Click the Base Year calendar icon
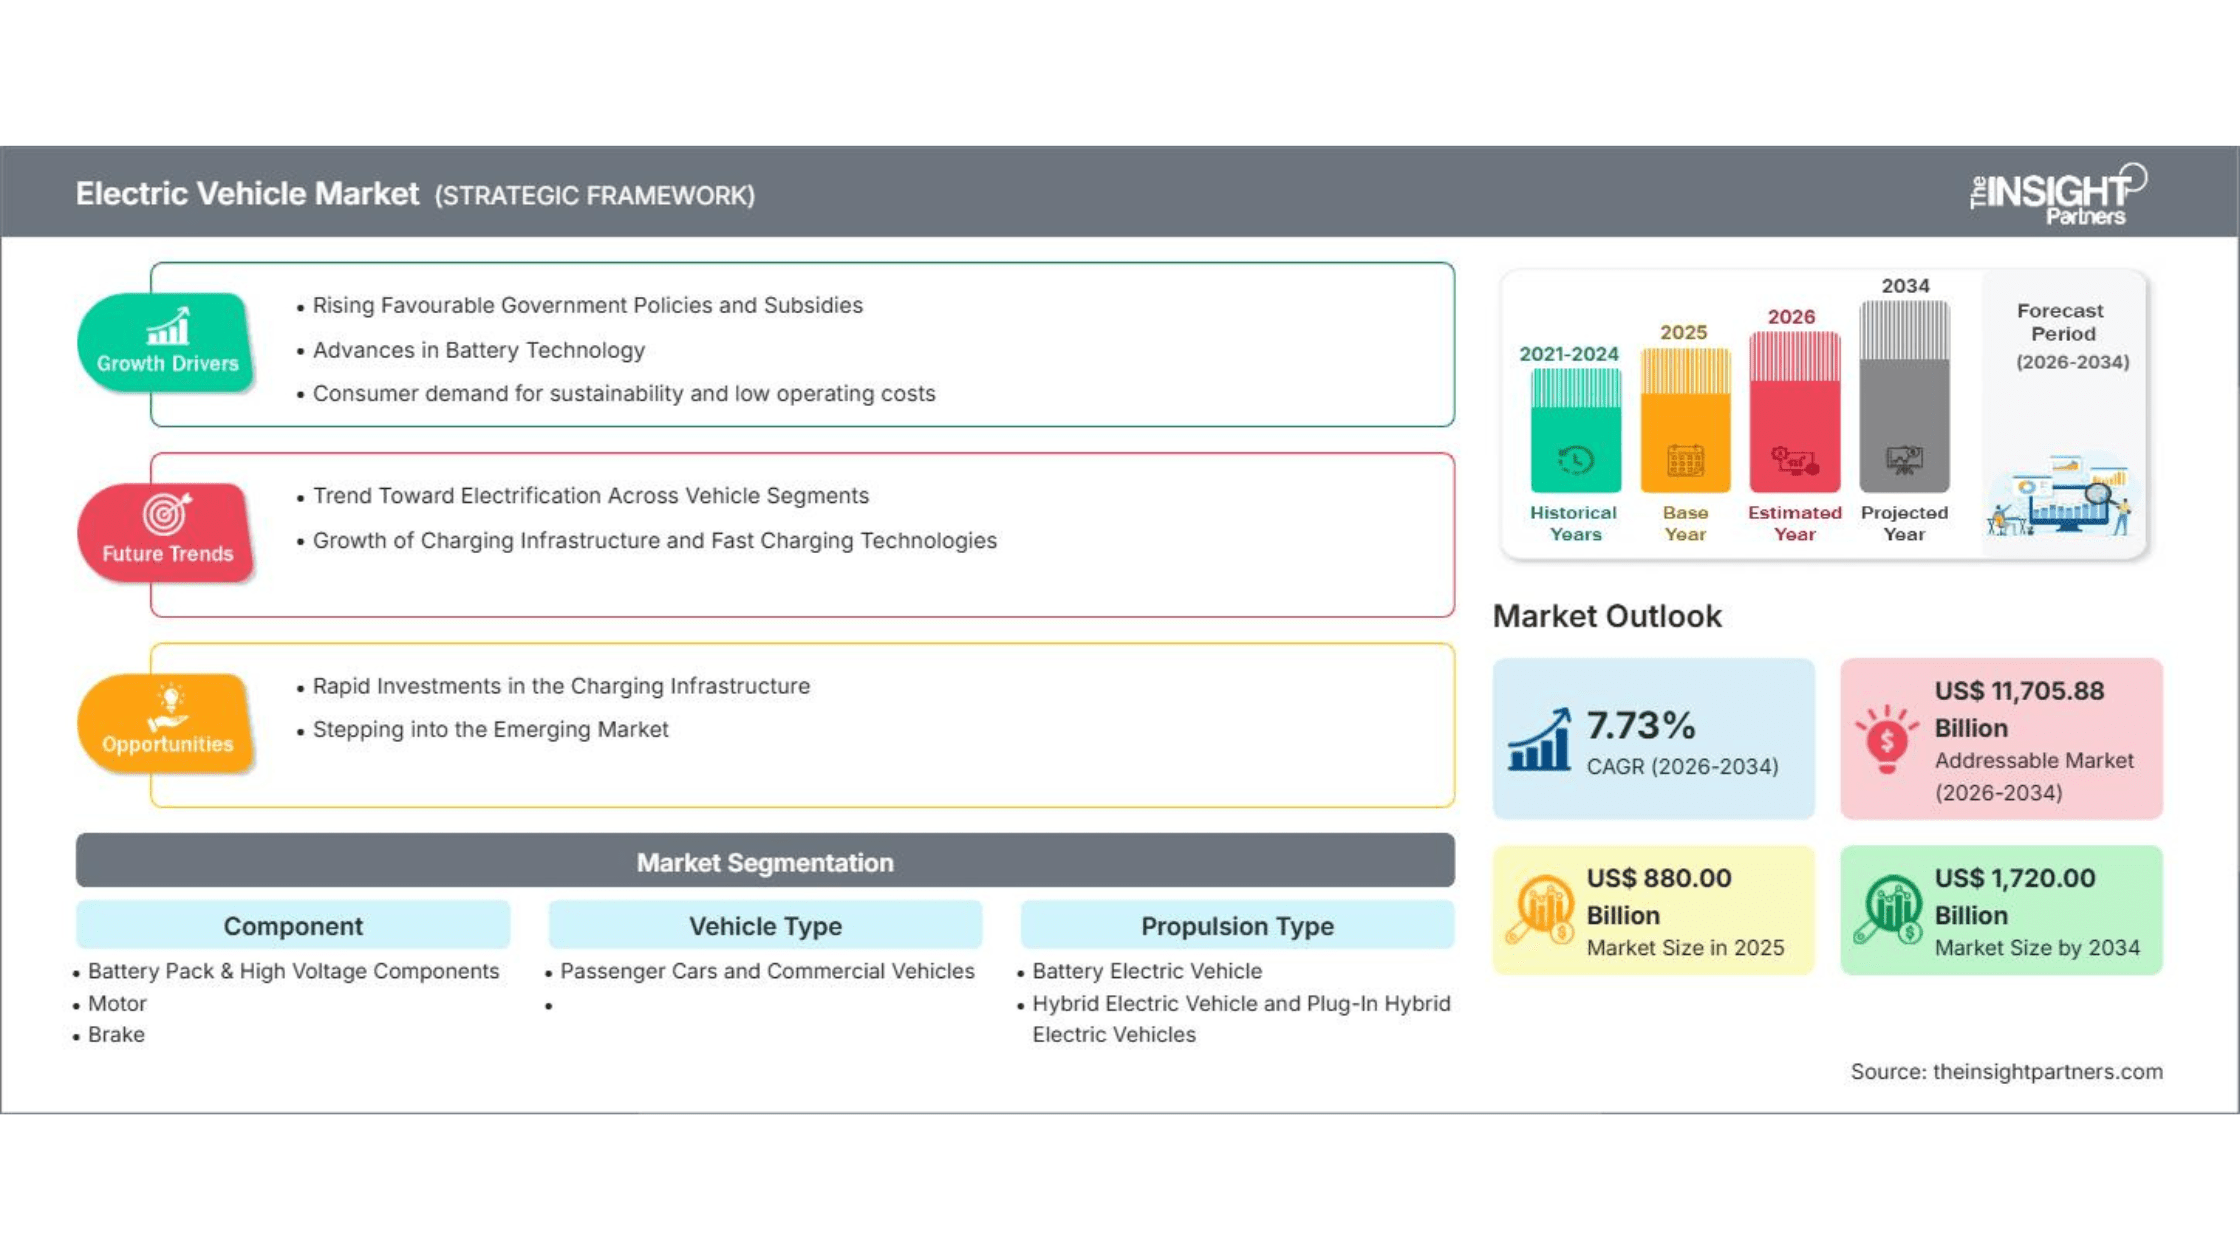The image size is (2240, 1260). (x=1685, y=461)
